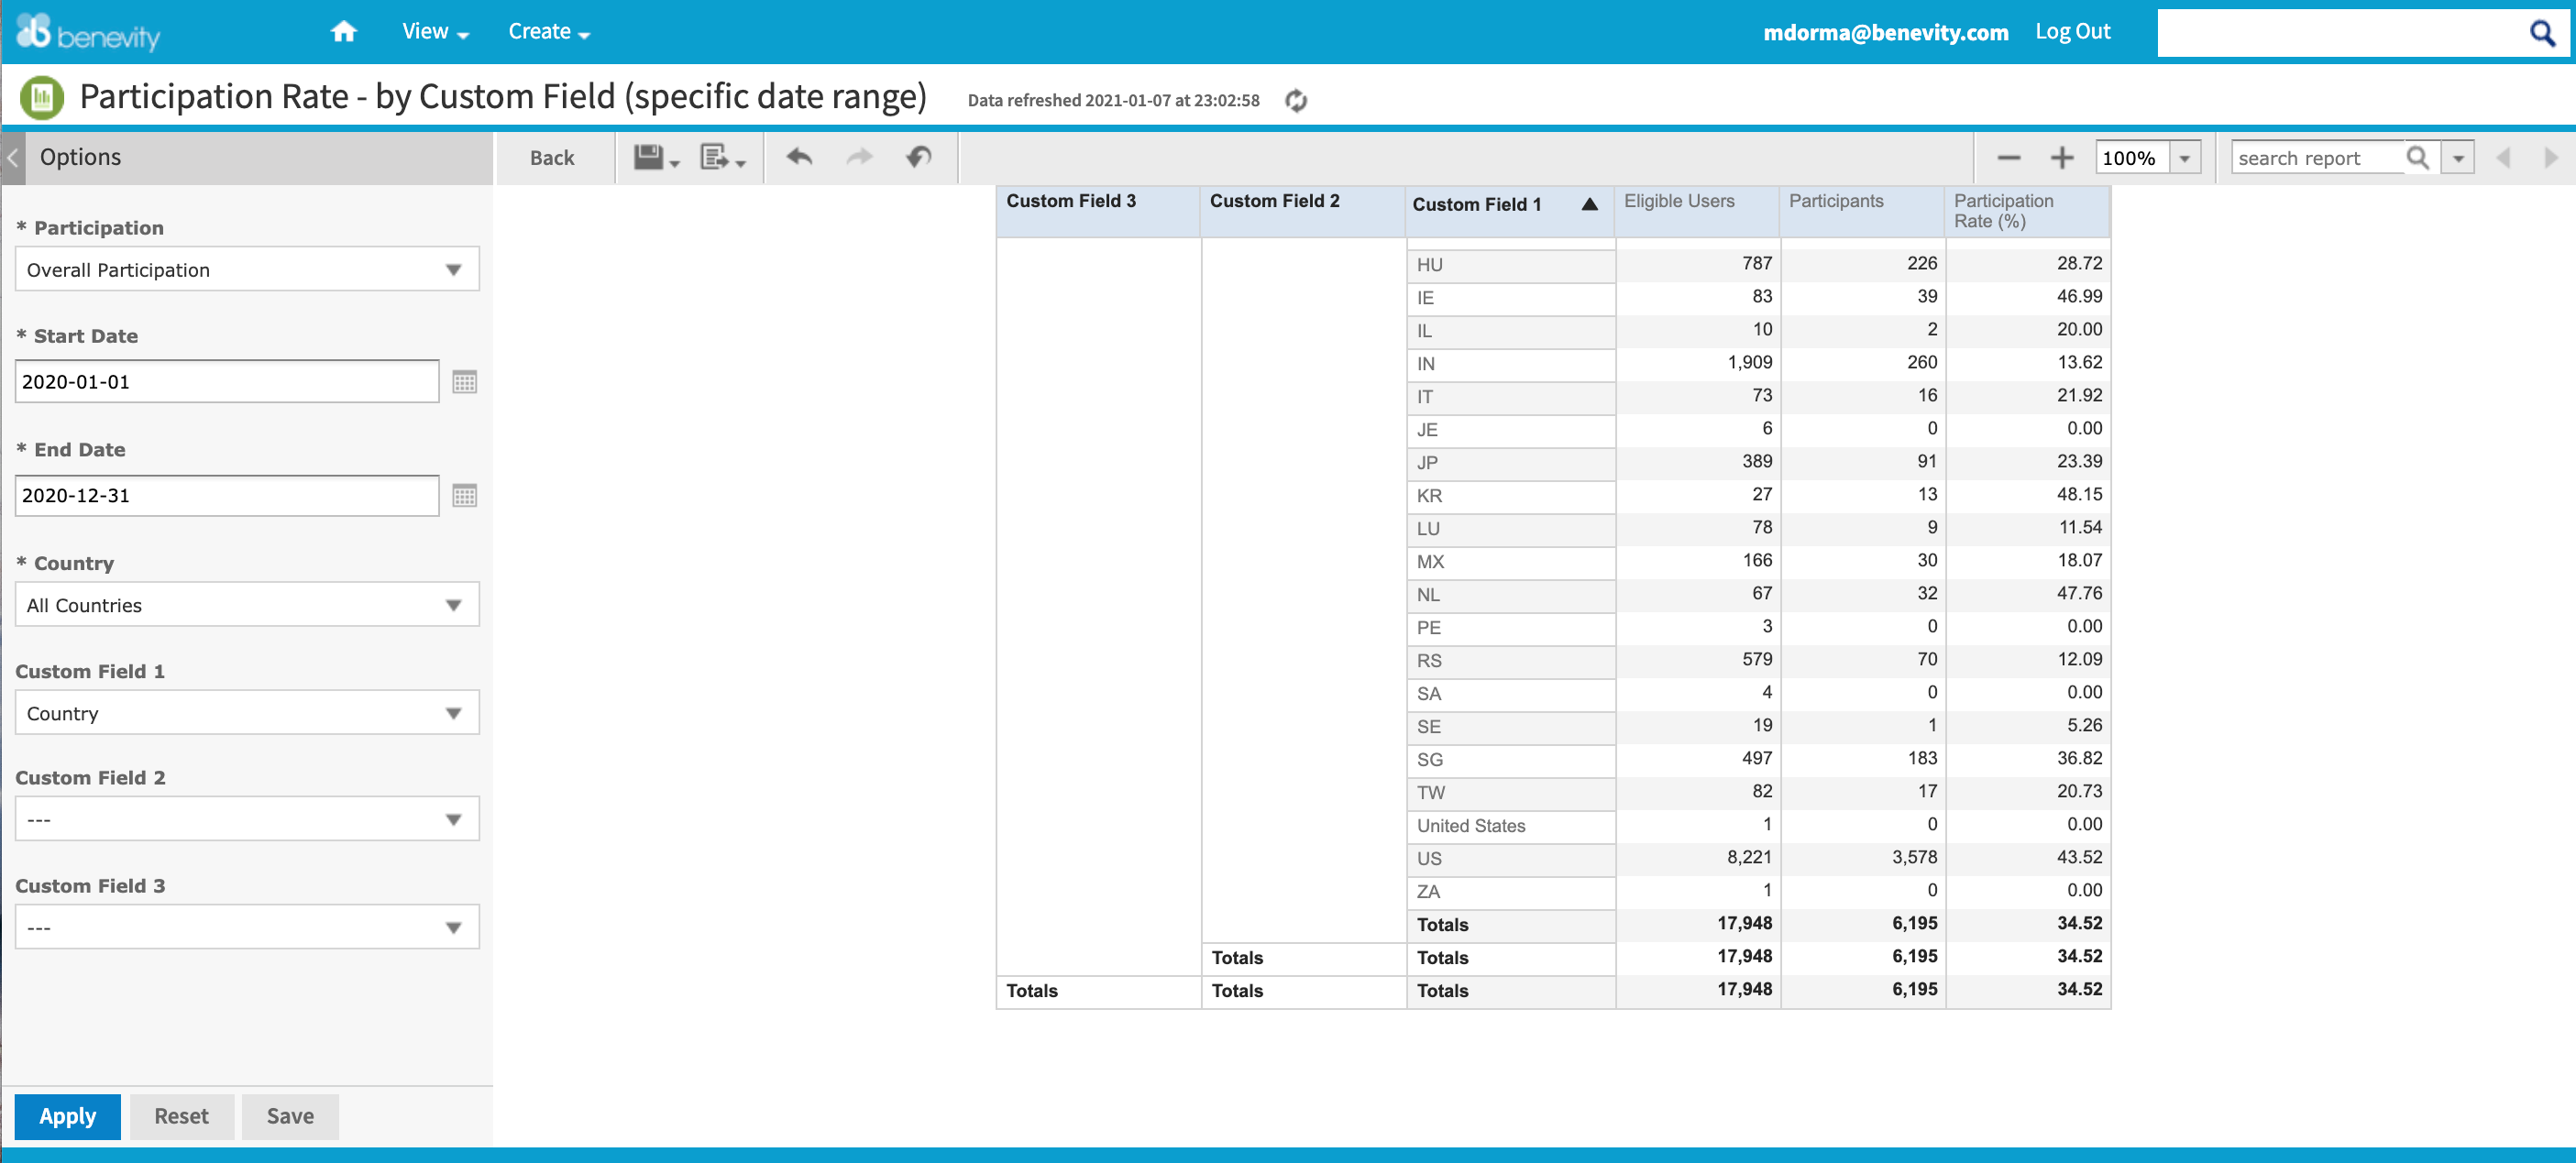Open Start Date calendar picker

pos(464,382)
